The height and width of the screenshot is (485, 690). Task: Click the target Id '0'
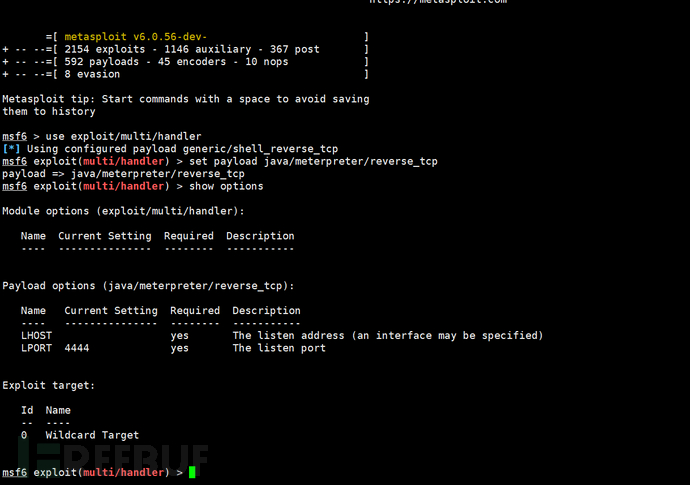tap(24, 435)
